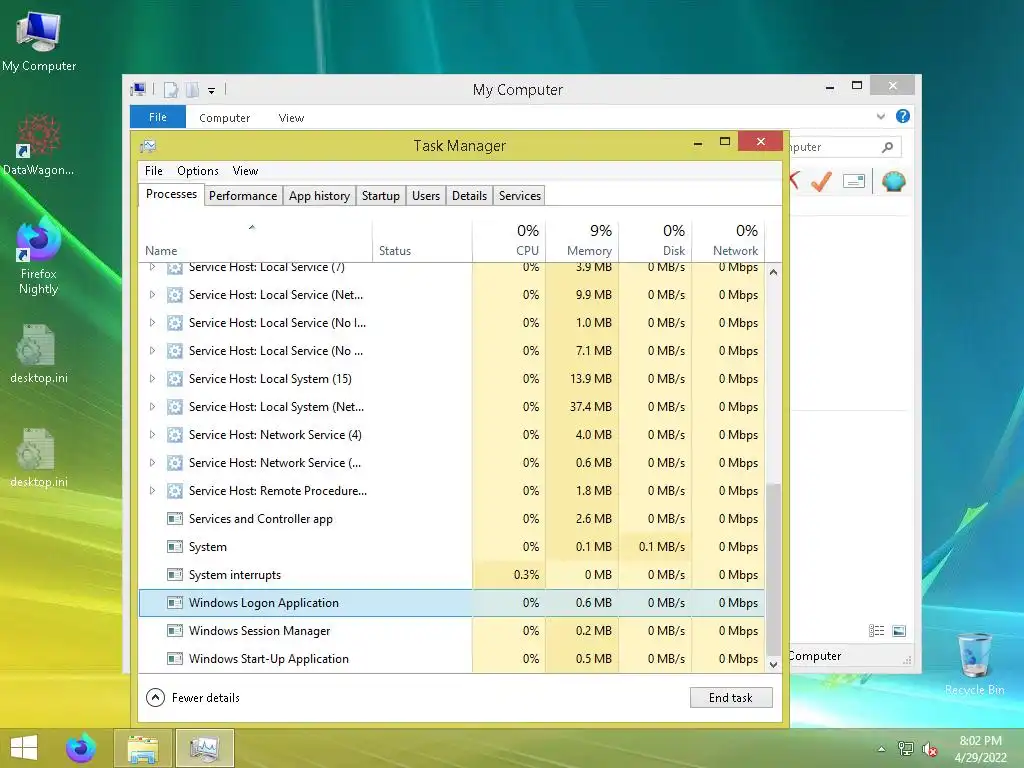This screenshot has height=768, width=1024.
Task: Click the orange checkmark icon in My Computer
Action: coord(821,181)
